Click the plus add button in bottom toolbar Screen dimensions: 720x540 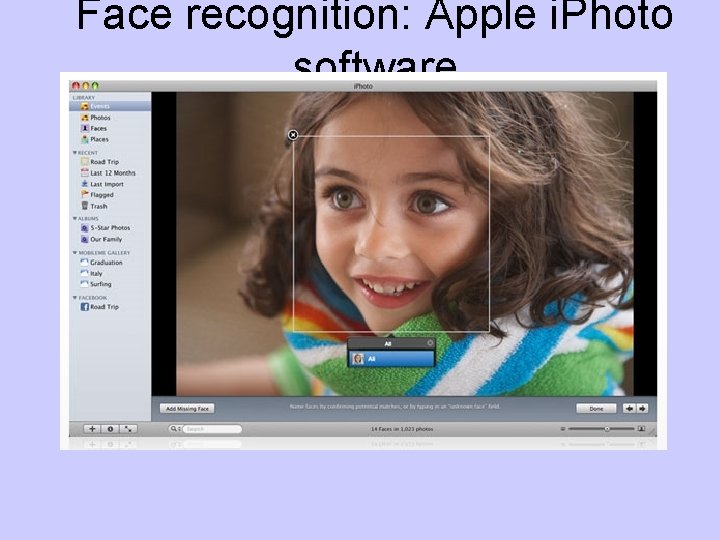tap(92, 429)
